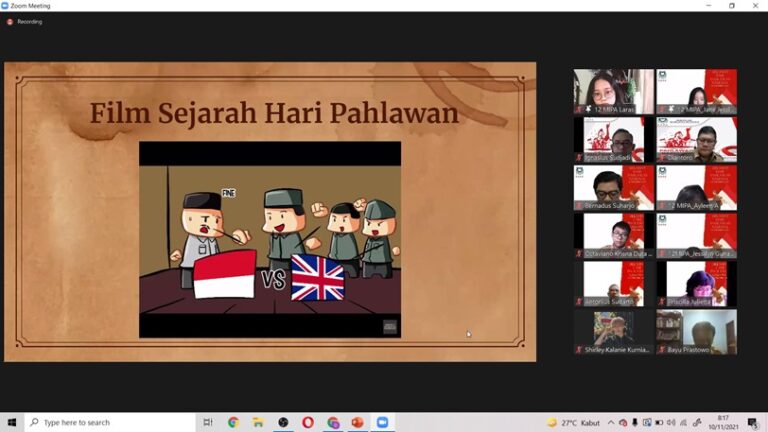Click the Type here to search box
Screen dimensions: 768x432
[x=110, y=422]
